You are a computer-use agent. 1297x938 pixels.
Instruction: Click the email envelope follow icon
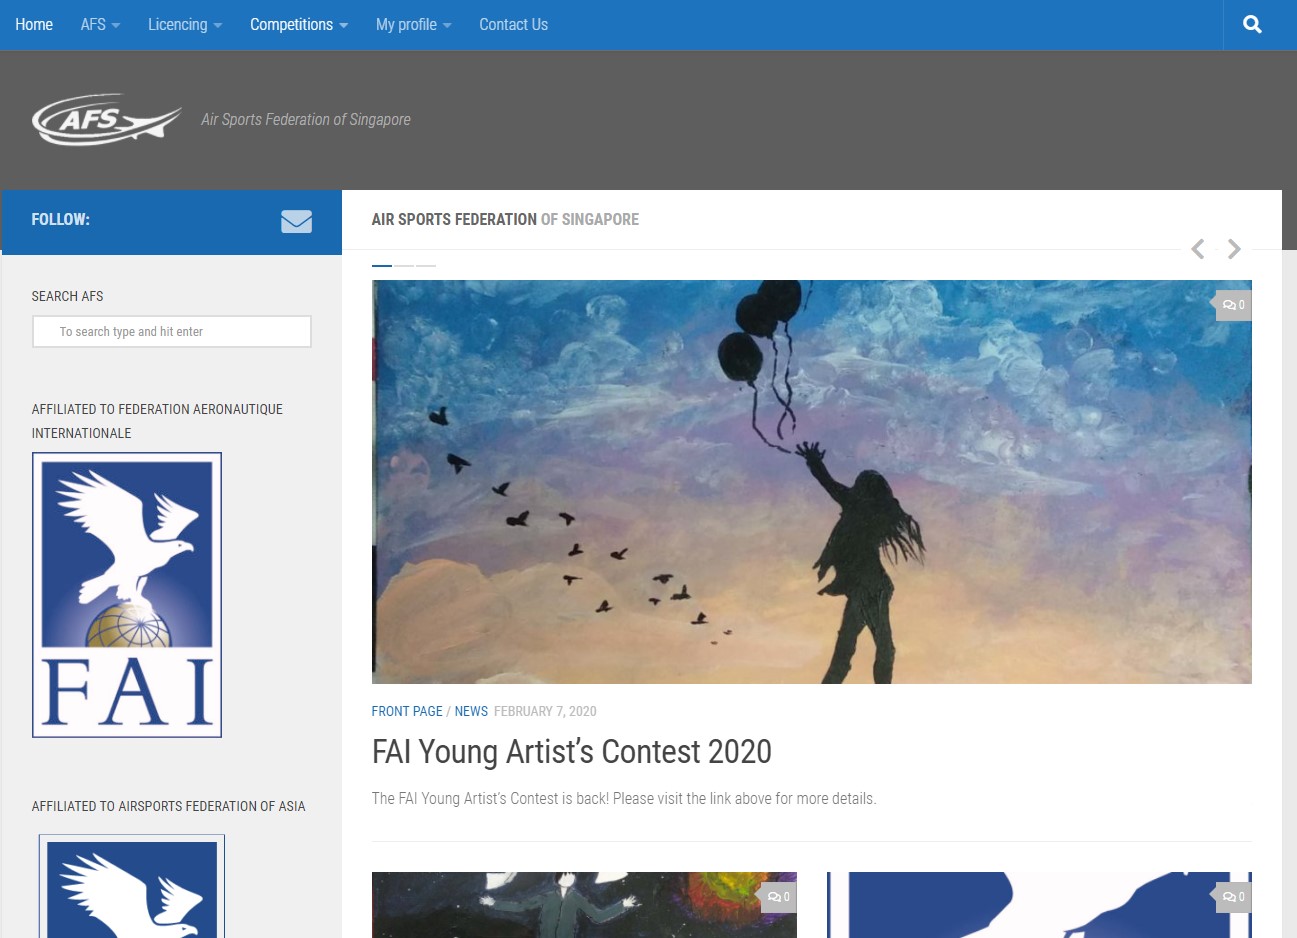point(296,221)
